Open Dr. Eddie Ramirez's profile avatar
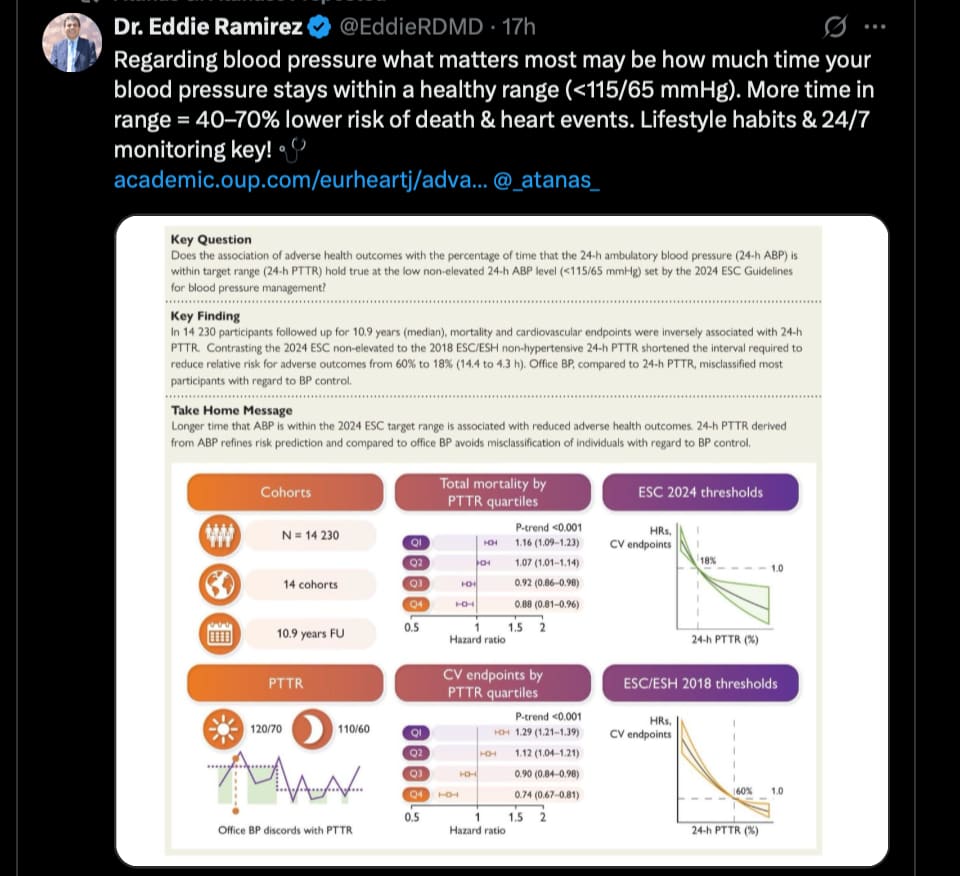Image resolution: width=960 pixels, height=876 pixels. [x=72, y=43]
